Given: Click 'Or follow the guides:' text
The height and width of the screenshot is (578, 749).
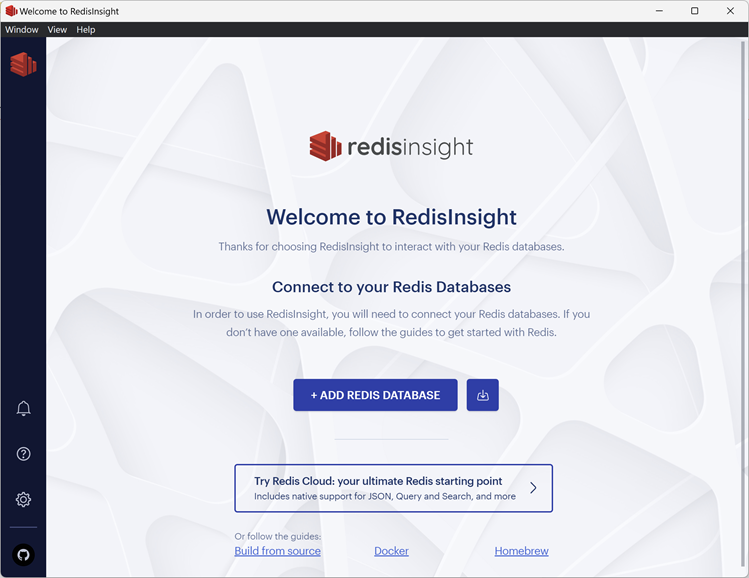Looking at the screenshot, I should pos(278,536).
